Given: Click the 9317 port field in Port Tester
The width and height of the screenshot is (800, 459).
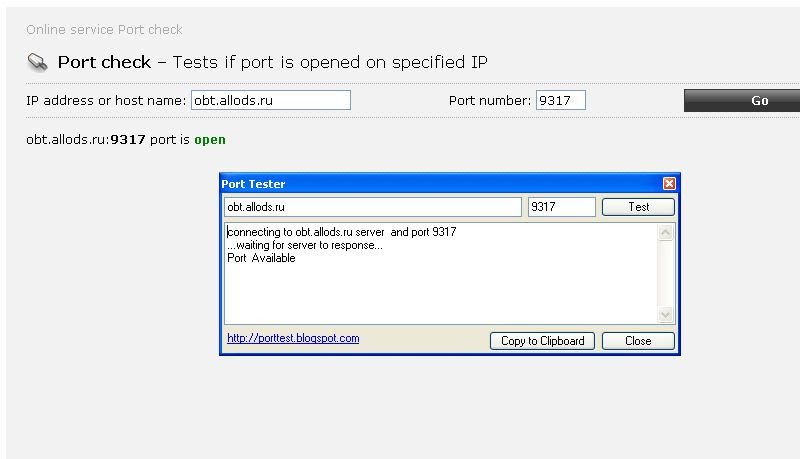Looking at the screenshot, I should pos(561,207).
